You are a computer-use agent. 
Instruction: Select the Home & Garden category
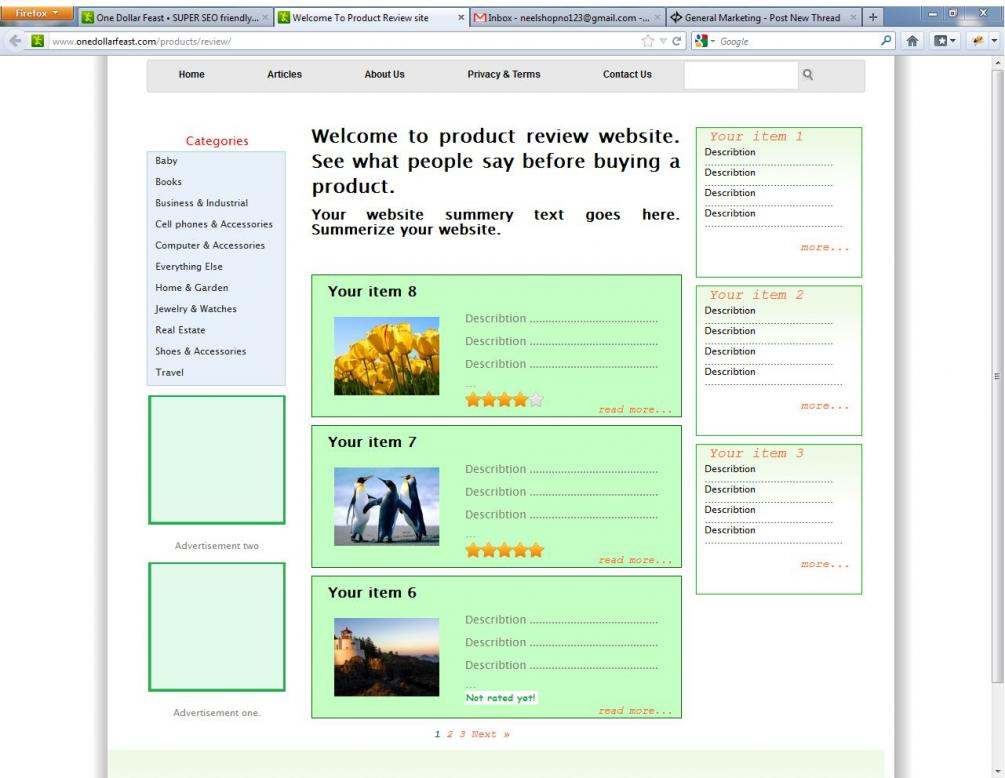[x=192, y=288]
